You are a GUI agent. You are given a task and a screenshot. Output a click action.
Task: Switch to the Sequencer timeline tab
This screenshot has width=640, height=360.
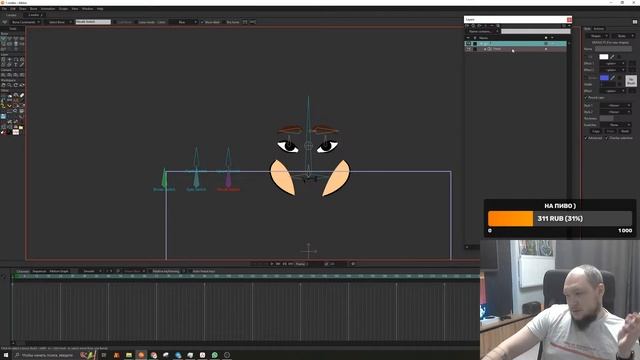39,271
